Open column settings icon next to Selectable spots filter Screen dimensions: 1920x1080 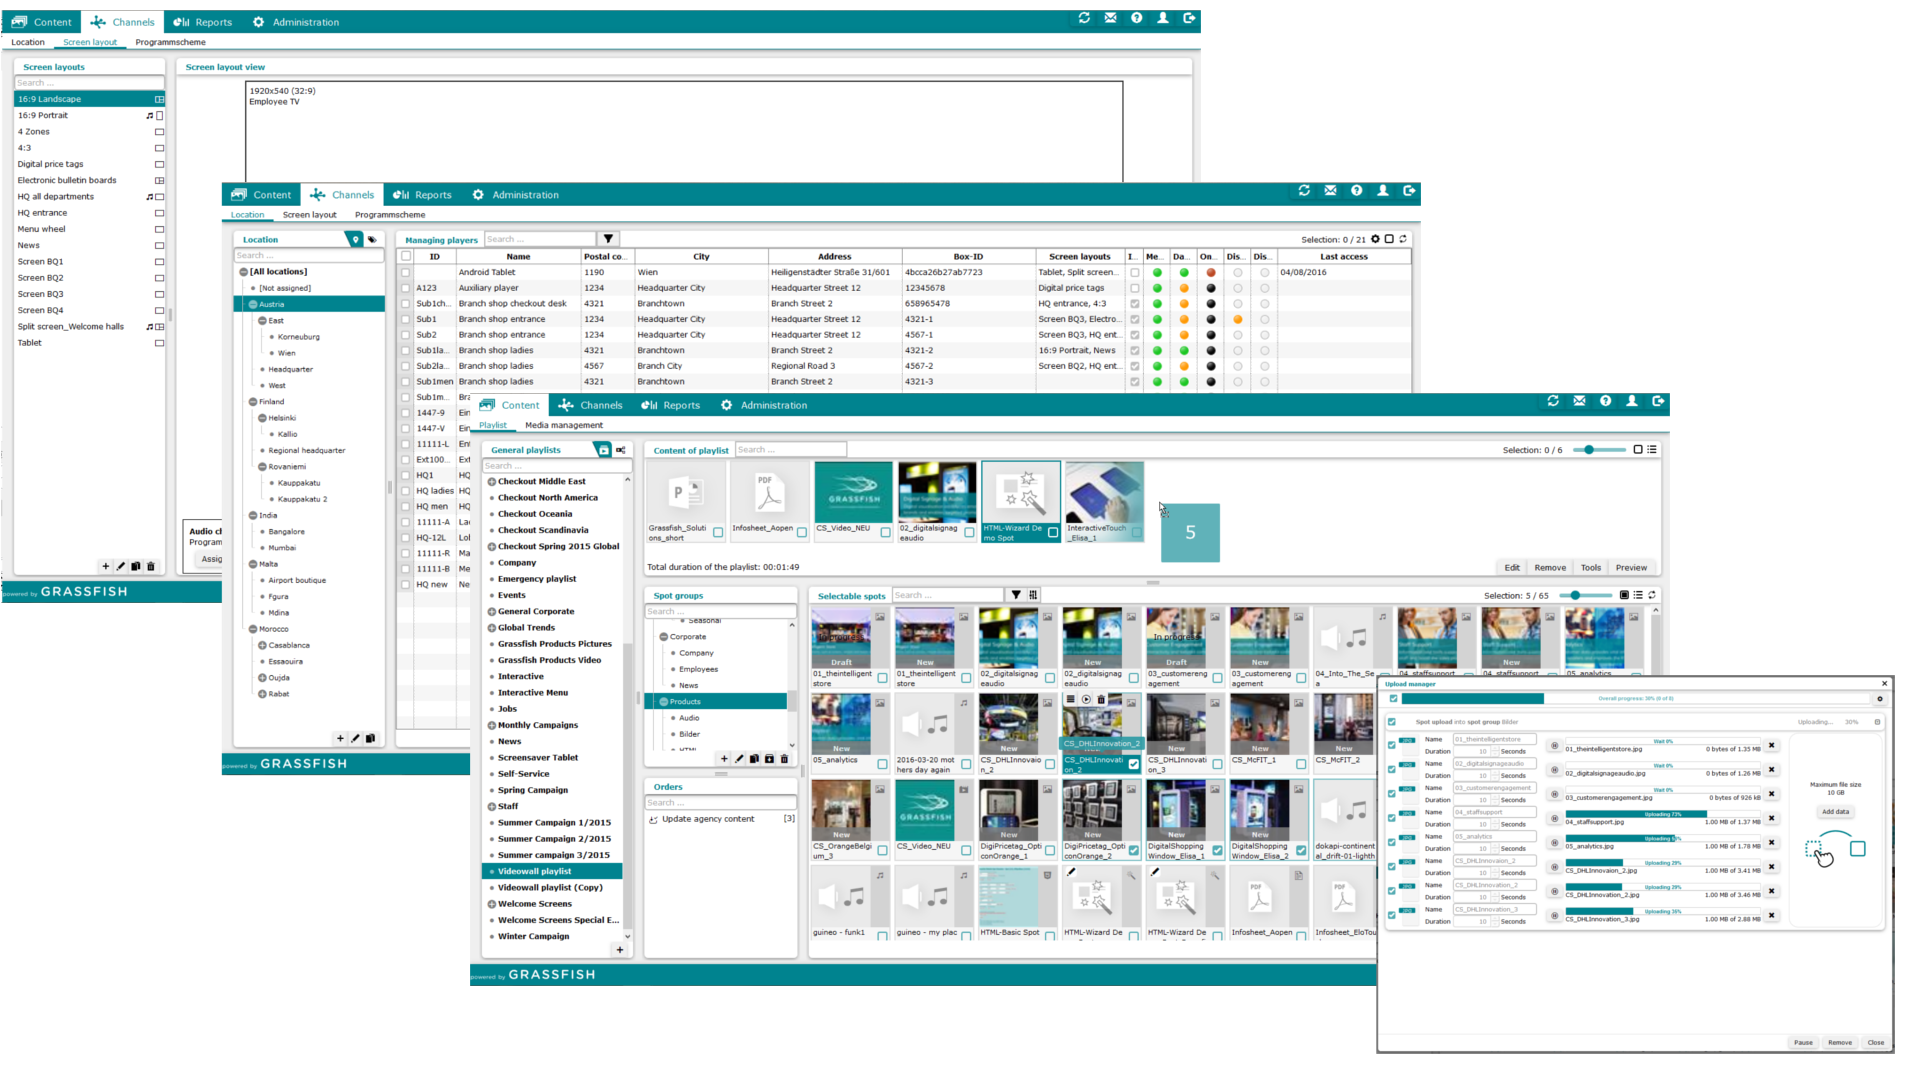click(1033, 595)
